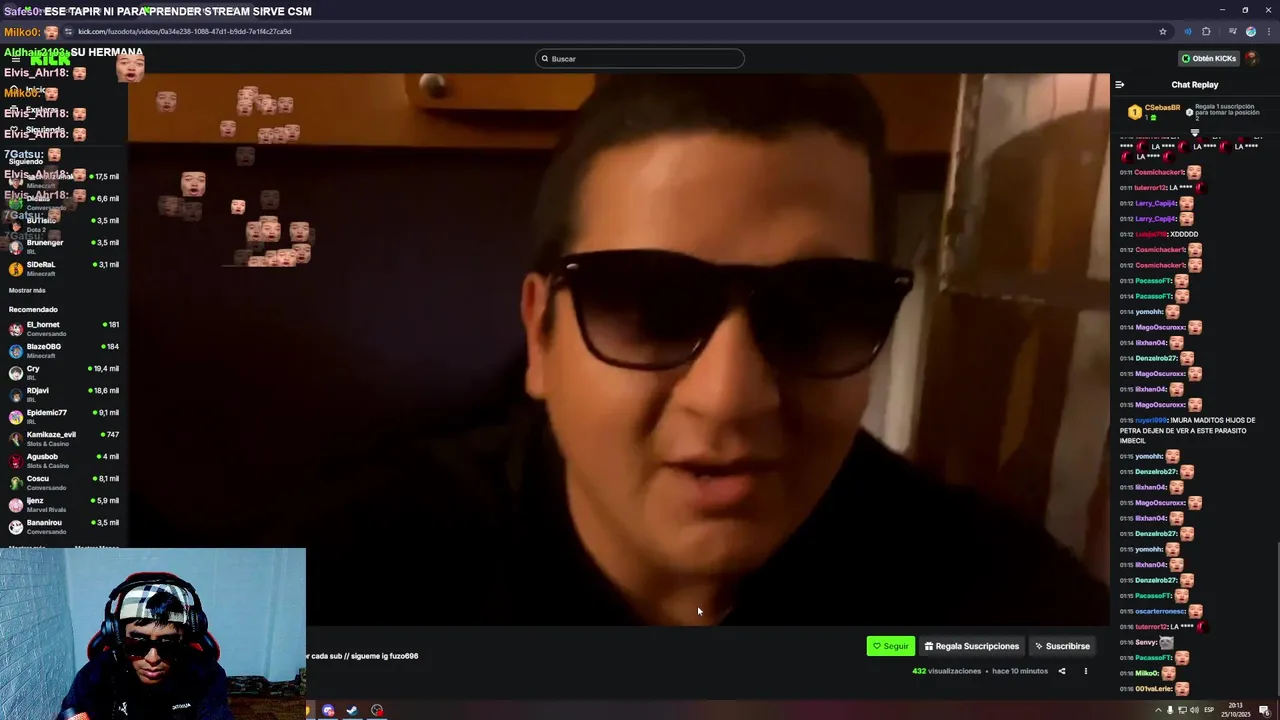Viewport: 1280px width, 720px height.
Task: Show hidden system tray icons arrow
Action: click(x=1158, y=710)
